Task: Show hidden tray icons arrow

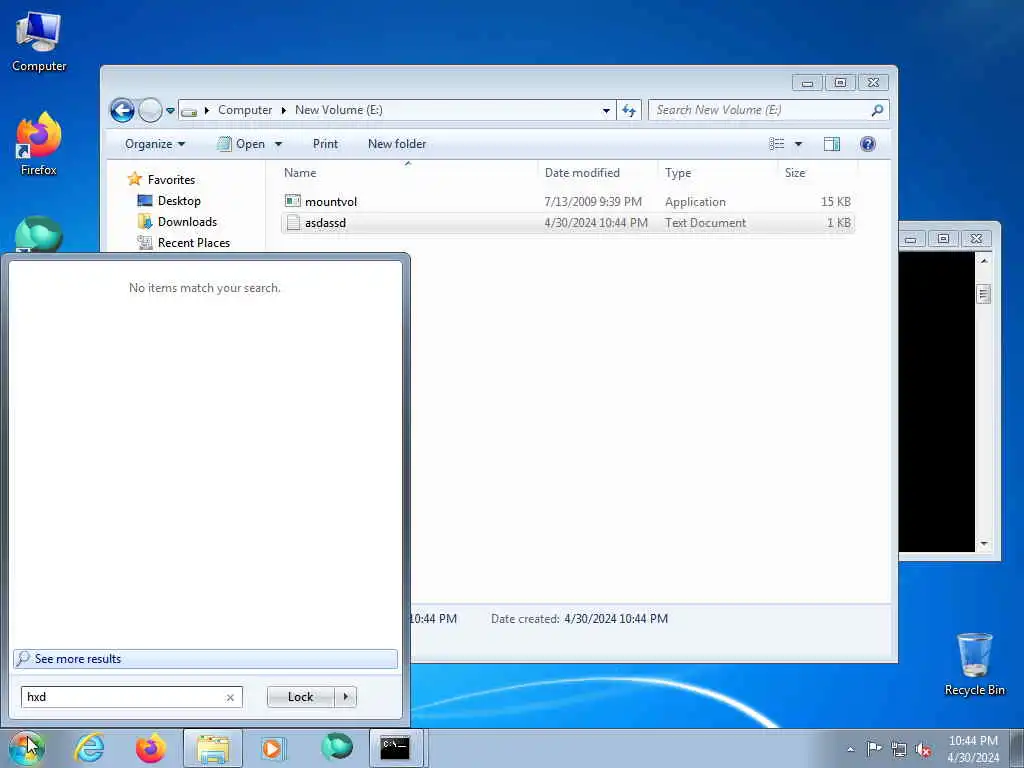Action: (x=850, y=749)
